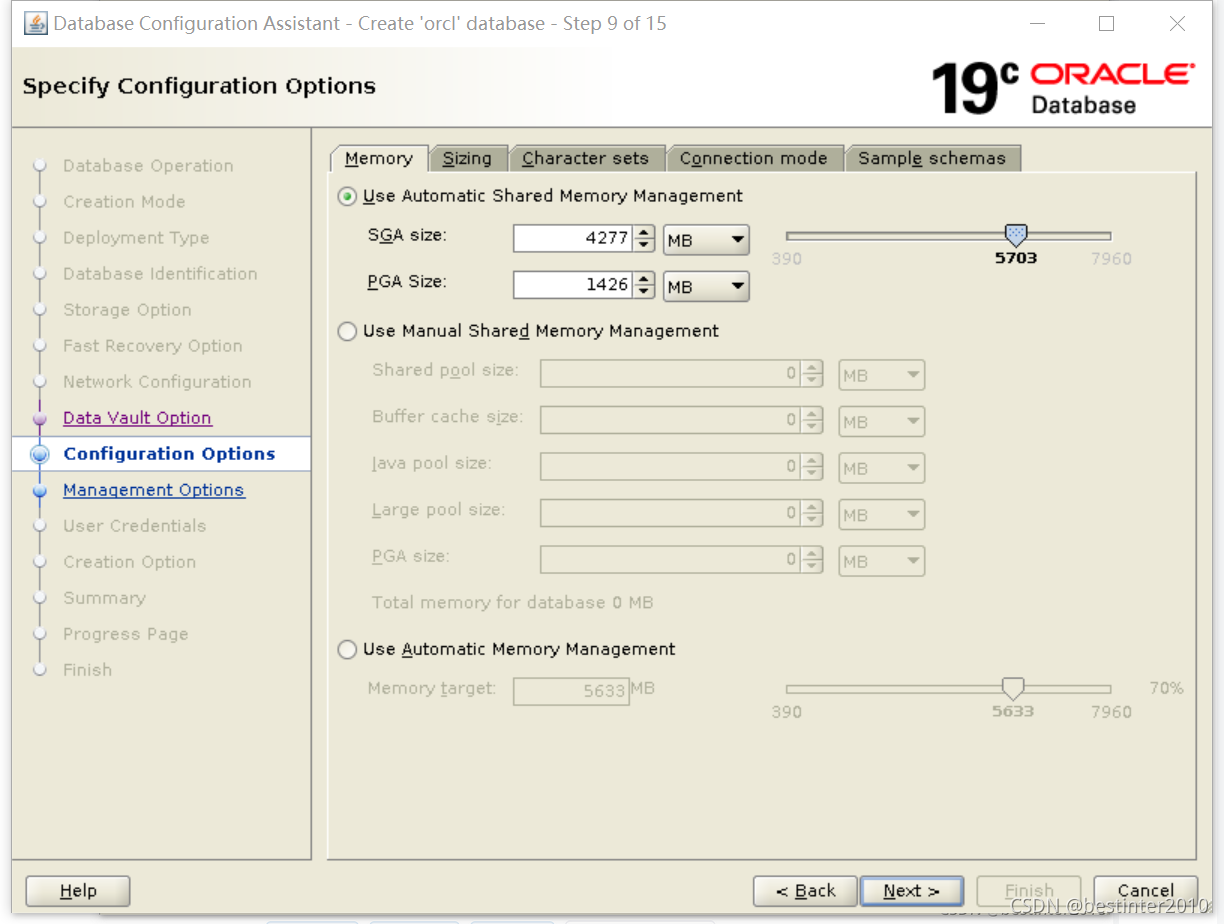Select Use Automatic Memory Management option
The height and width of the screenshot is (924, 1224).
tap(347, 650)
